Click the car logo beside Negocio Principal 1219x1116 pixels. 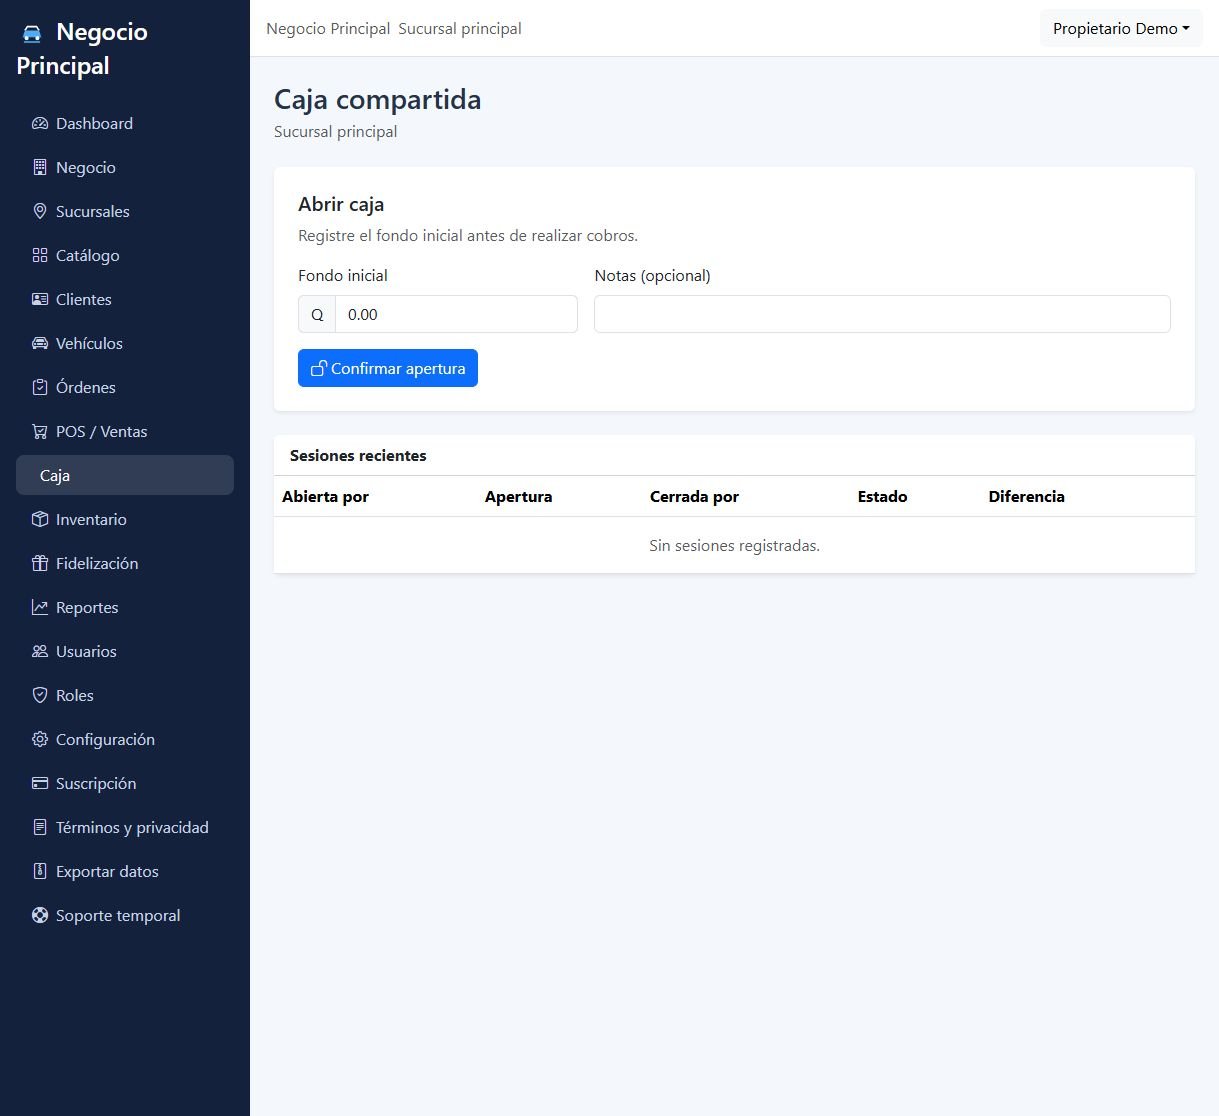click(x=32, y=33)
